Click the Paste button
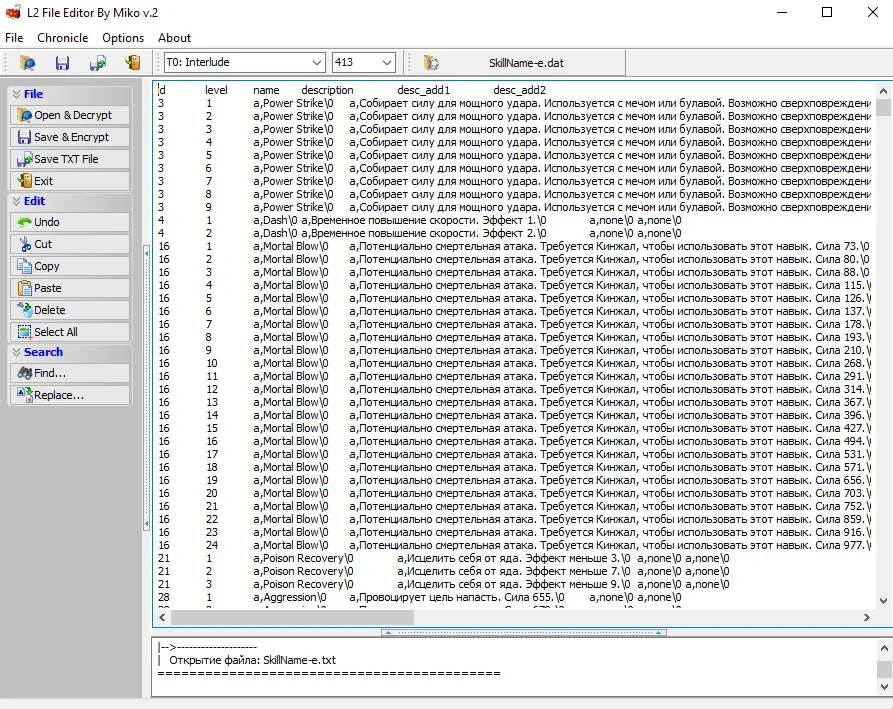Screen dimensions: 893x709 click(70, 288)
